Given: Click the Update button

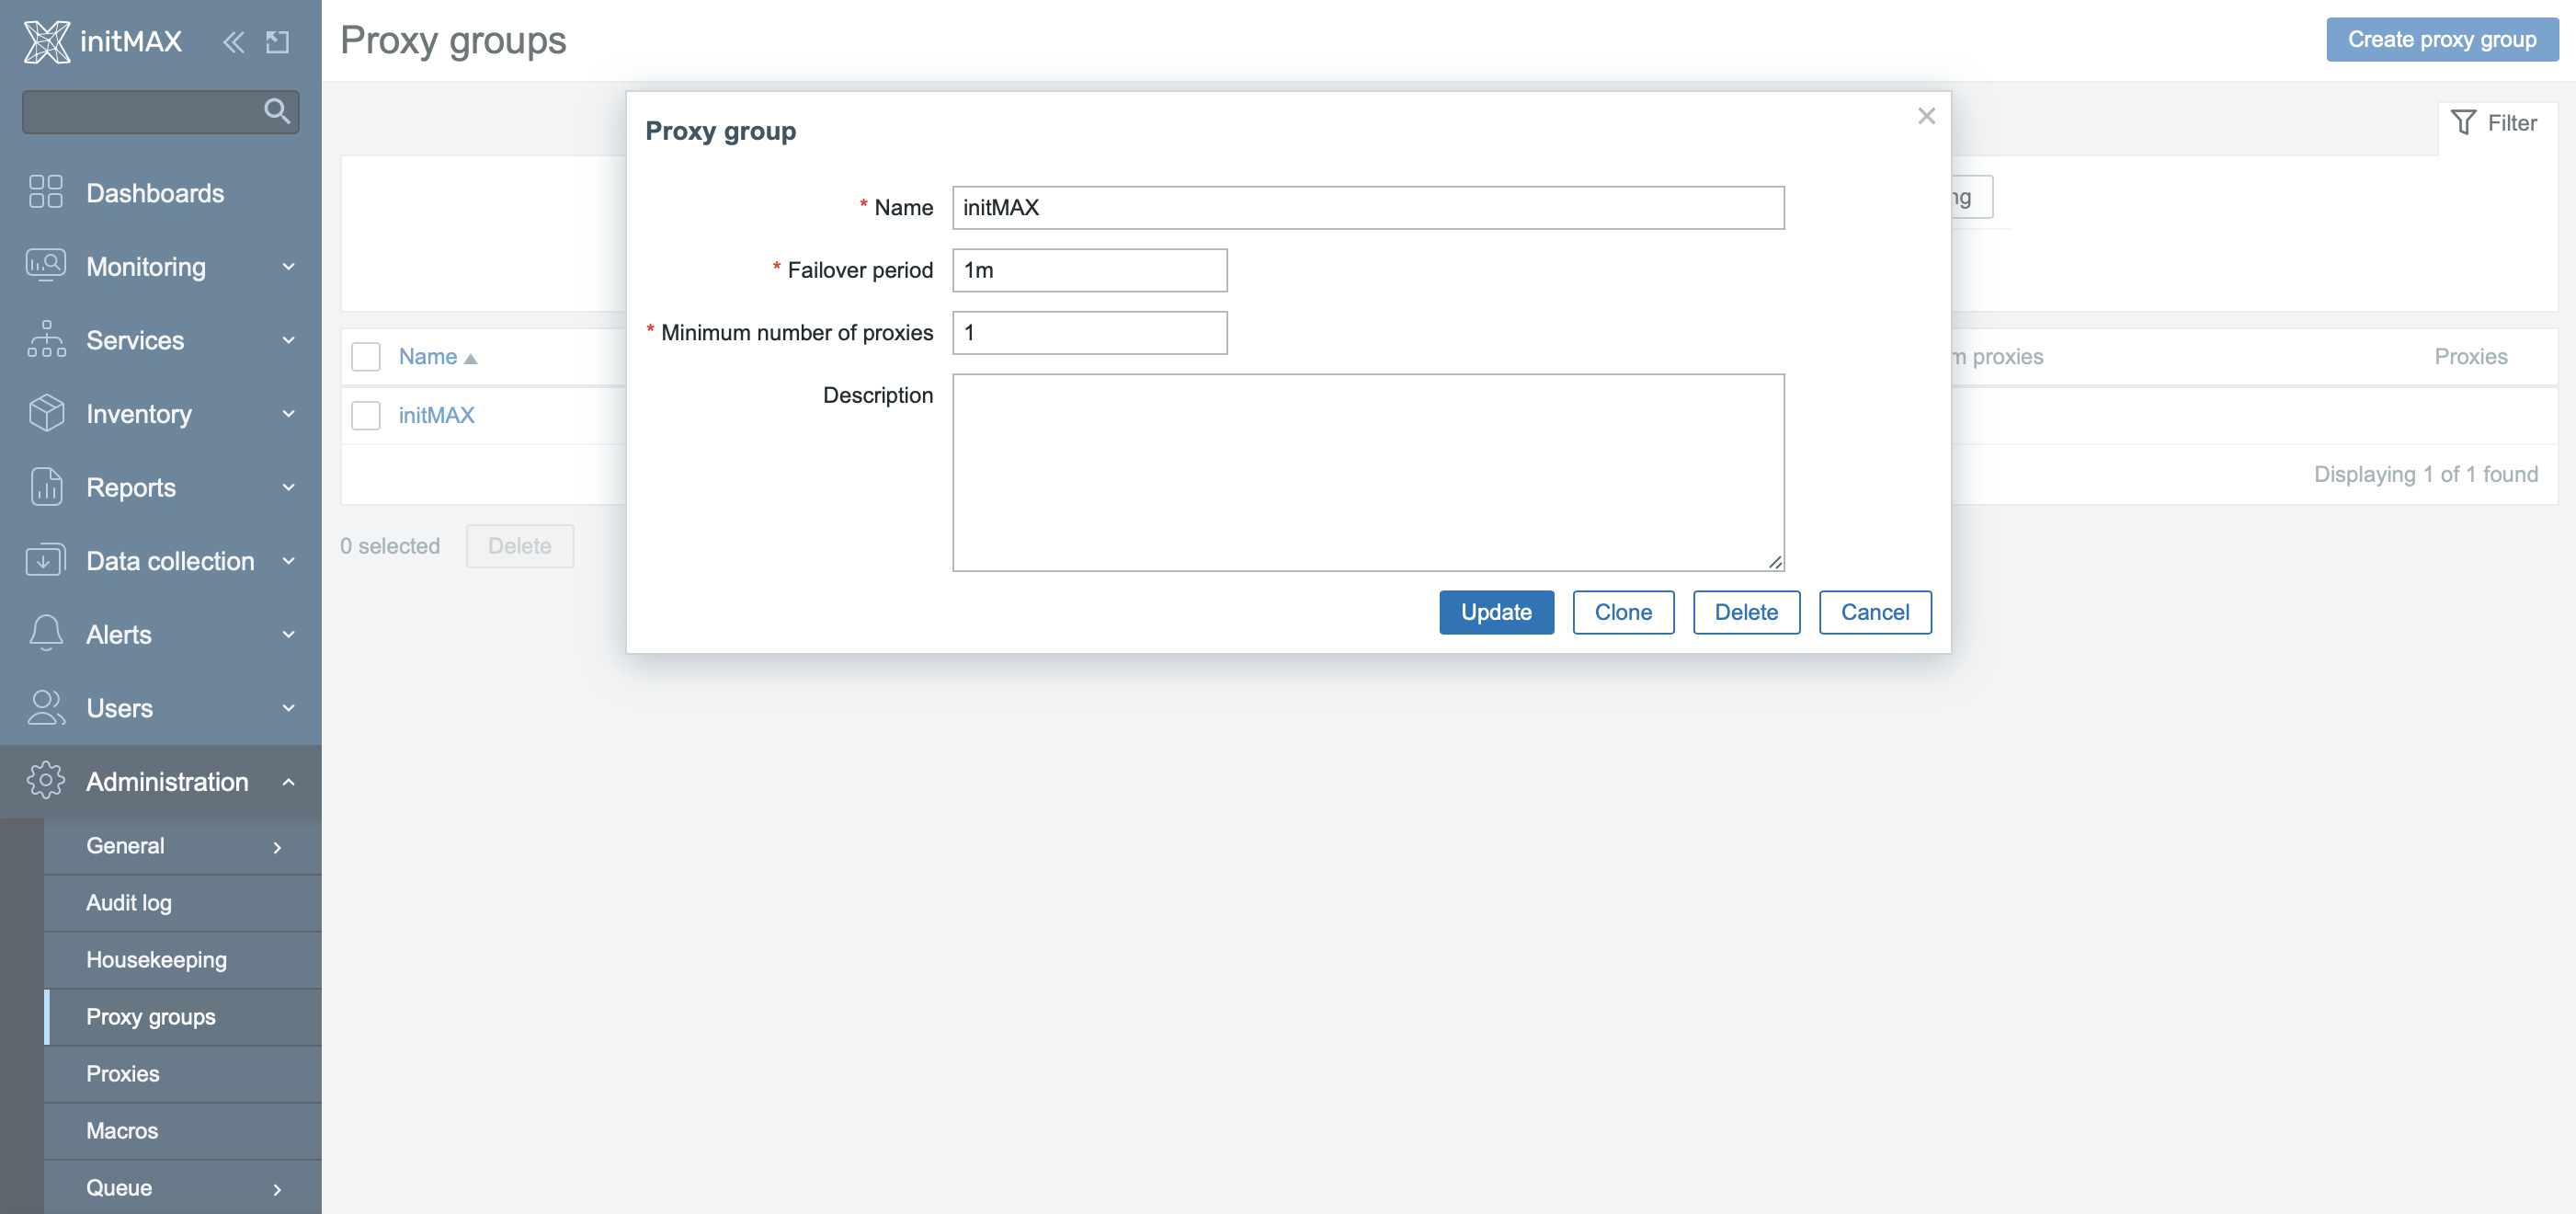Looking at the screenshot, I should [1495, 612].
